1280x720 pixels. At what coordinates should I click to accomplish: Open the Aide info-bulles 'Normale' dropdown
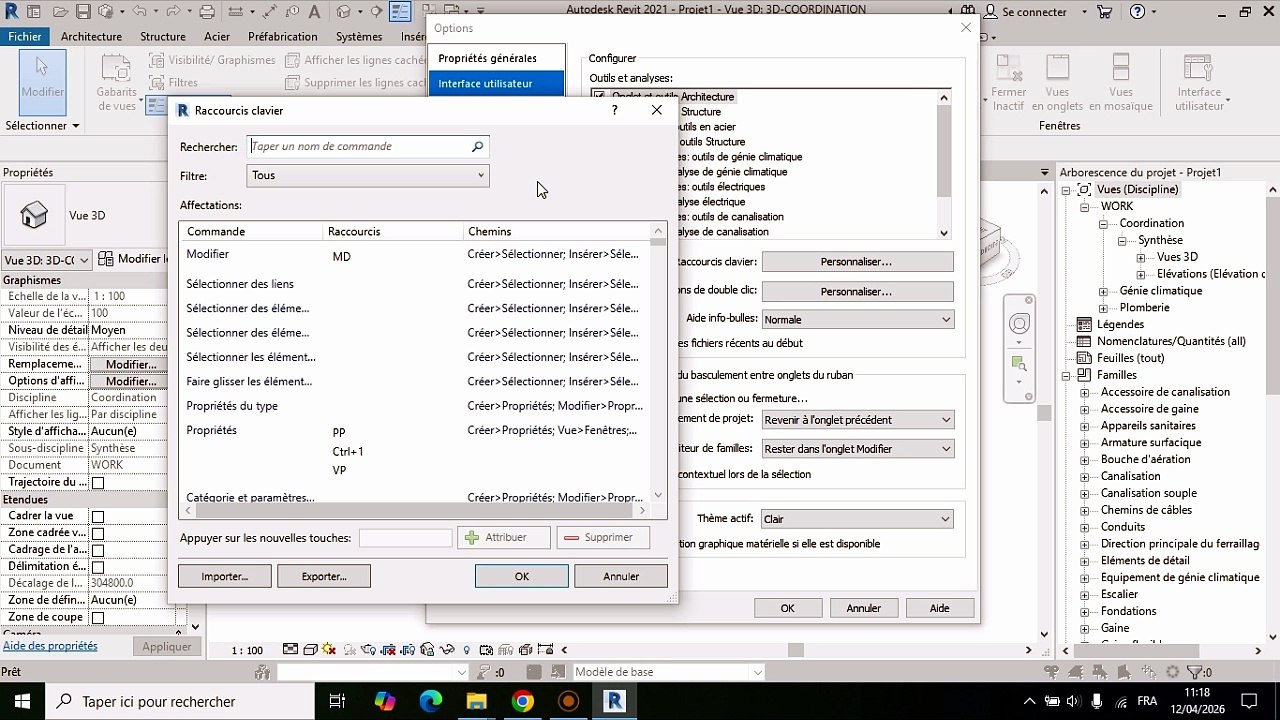click(x=857, y=320)
